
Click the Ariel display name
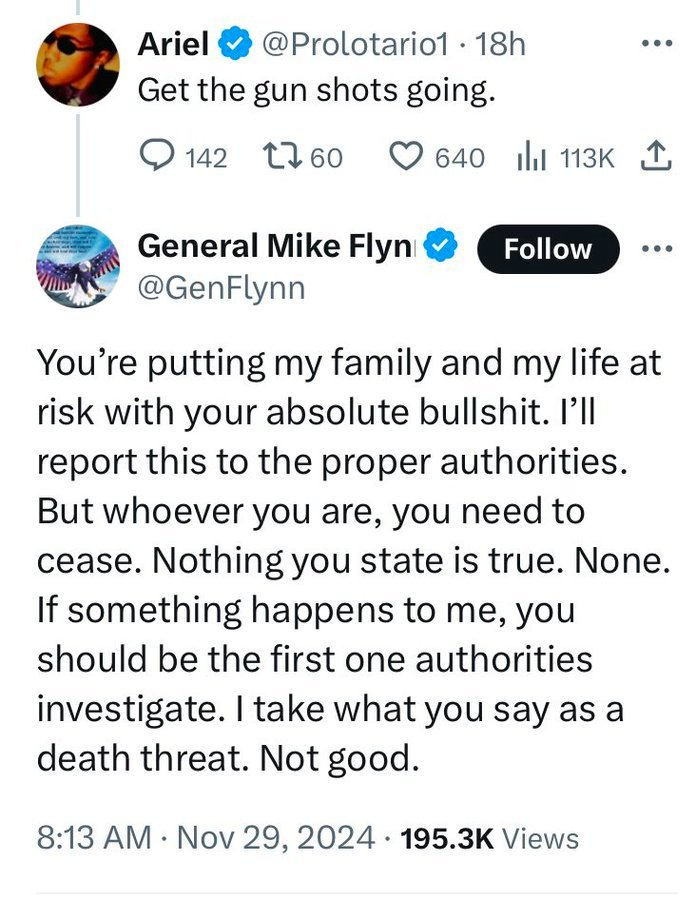click(172, 45)
